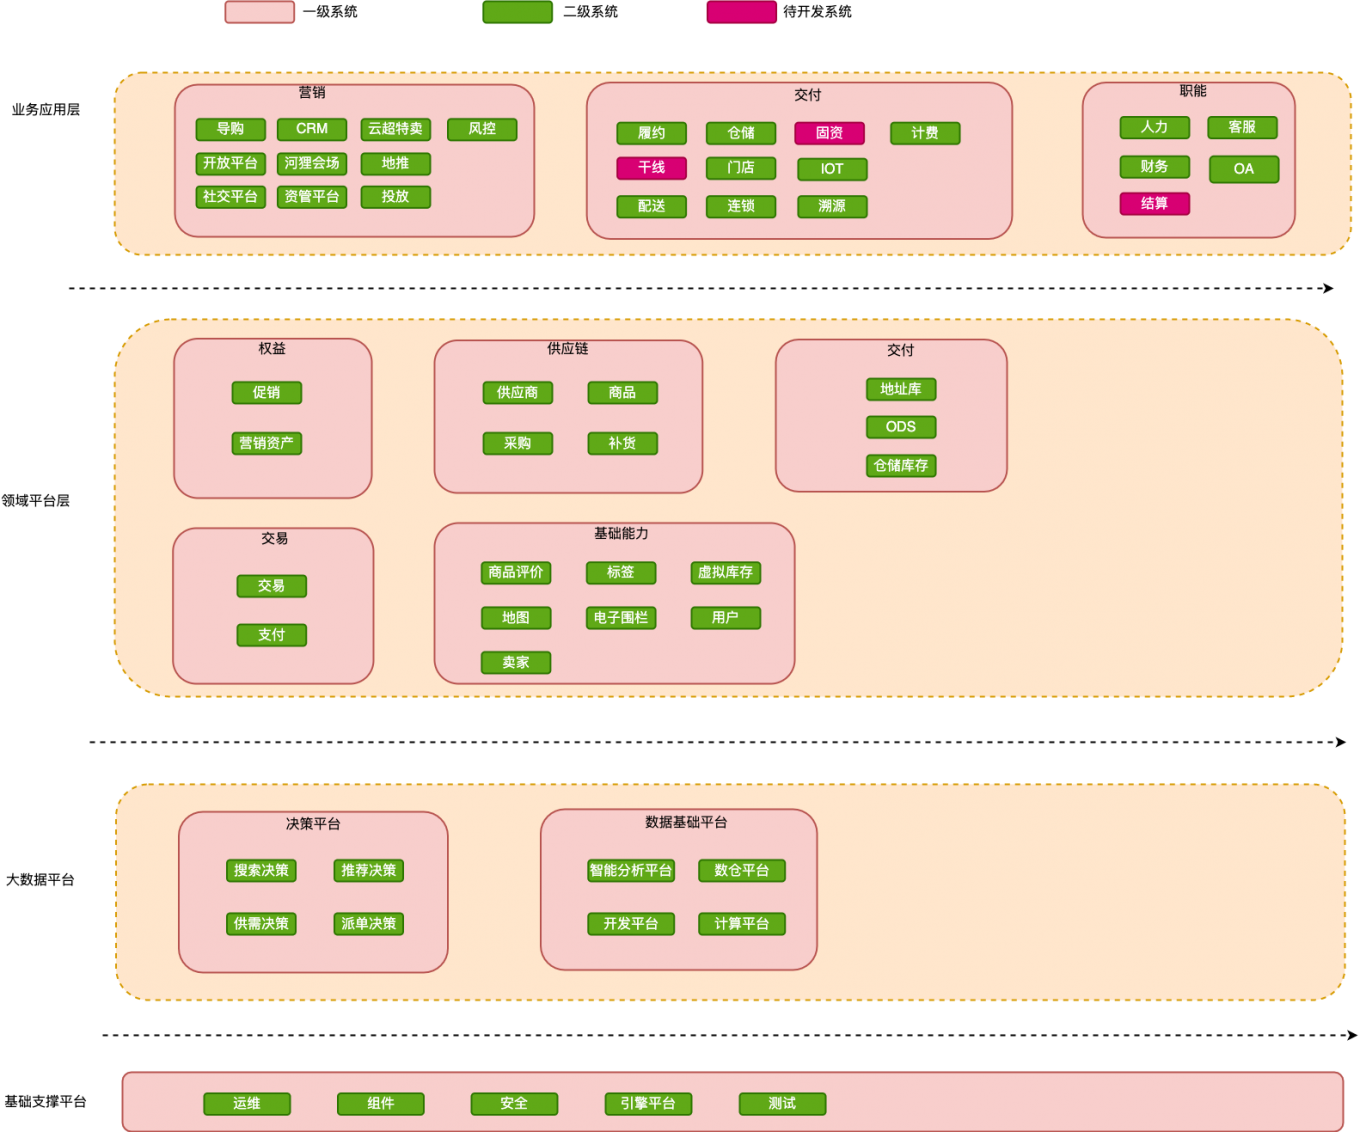Click the 开放平台 box in 营销
1366x1132 pixels.
pos(230,163)
